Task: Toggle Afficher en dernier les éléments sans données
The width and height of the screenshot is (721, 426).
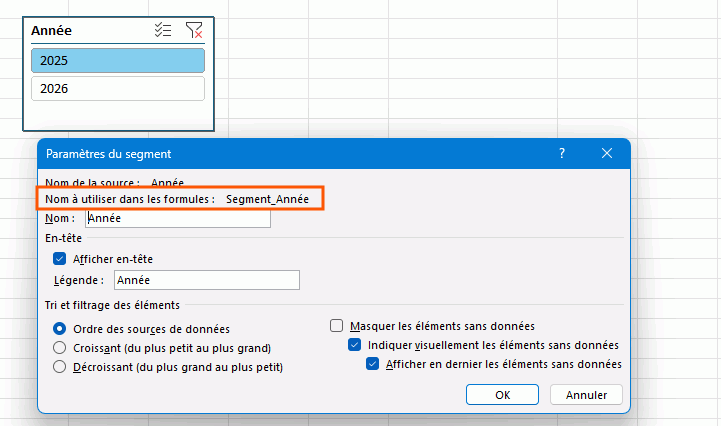Action: tap(373, 365)
